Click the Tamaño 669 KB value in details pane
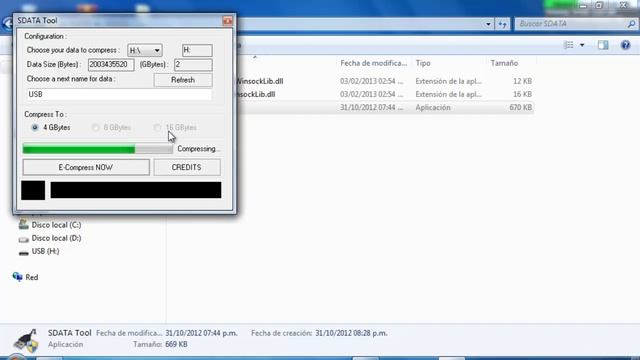The width and height of the screenshot is (640, 360). click(176, 344)
